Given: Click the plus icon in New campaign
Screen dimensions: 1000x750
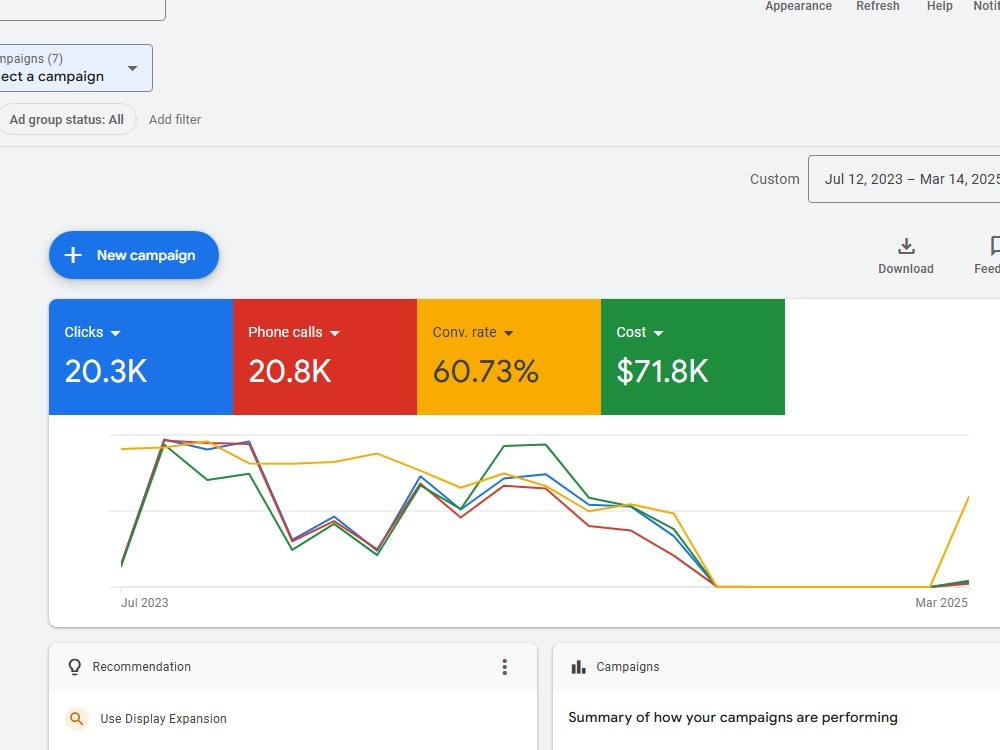Looking at the screenshot, I should 73,255.
